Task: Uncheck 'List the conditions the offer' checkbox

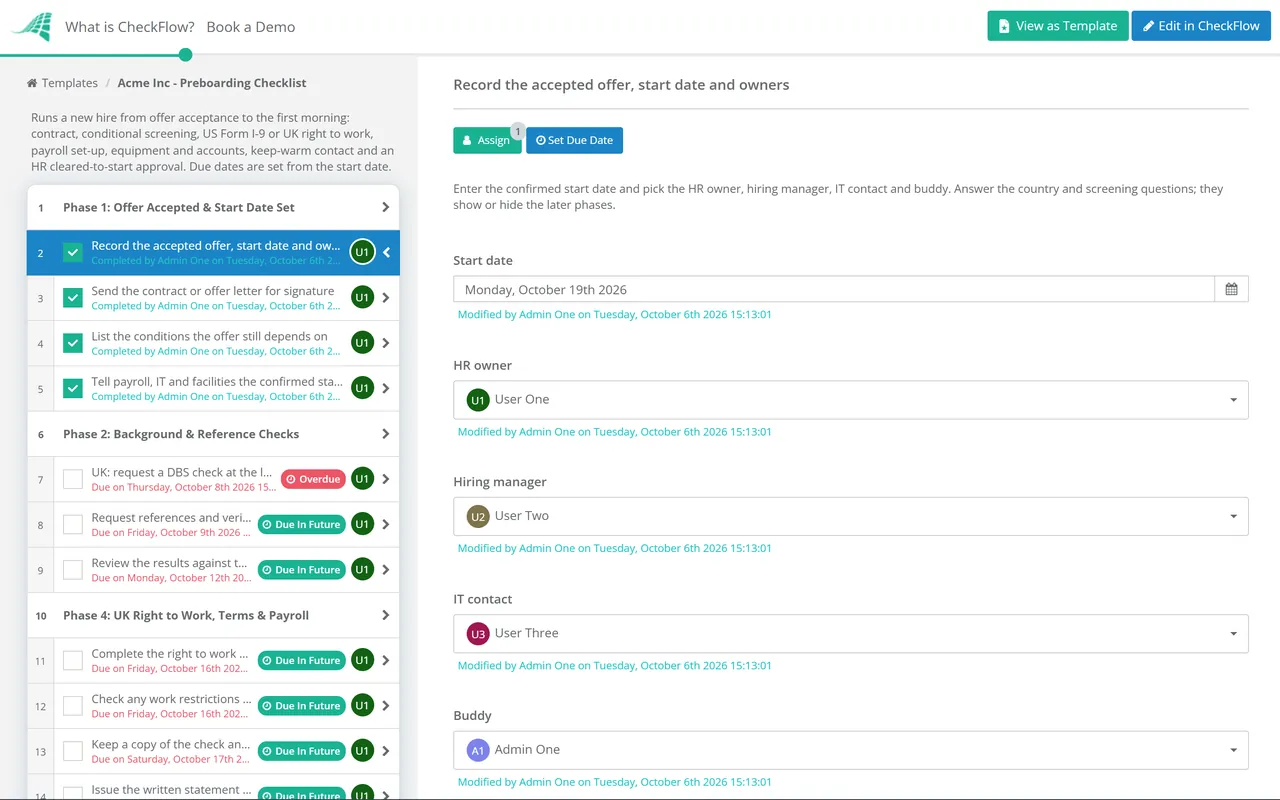Action: pos(73,343)
